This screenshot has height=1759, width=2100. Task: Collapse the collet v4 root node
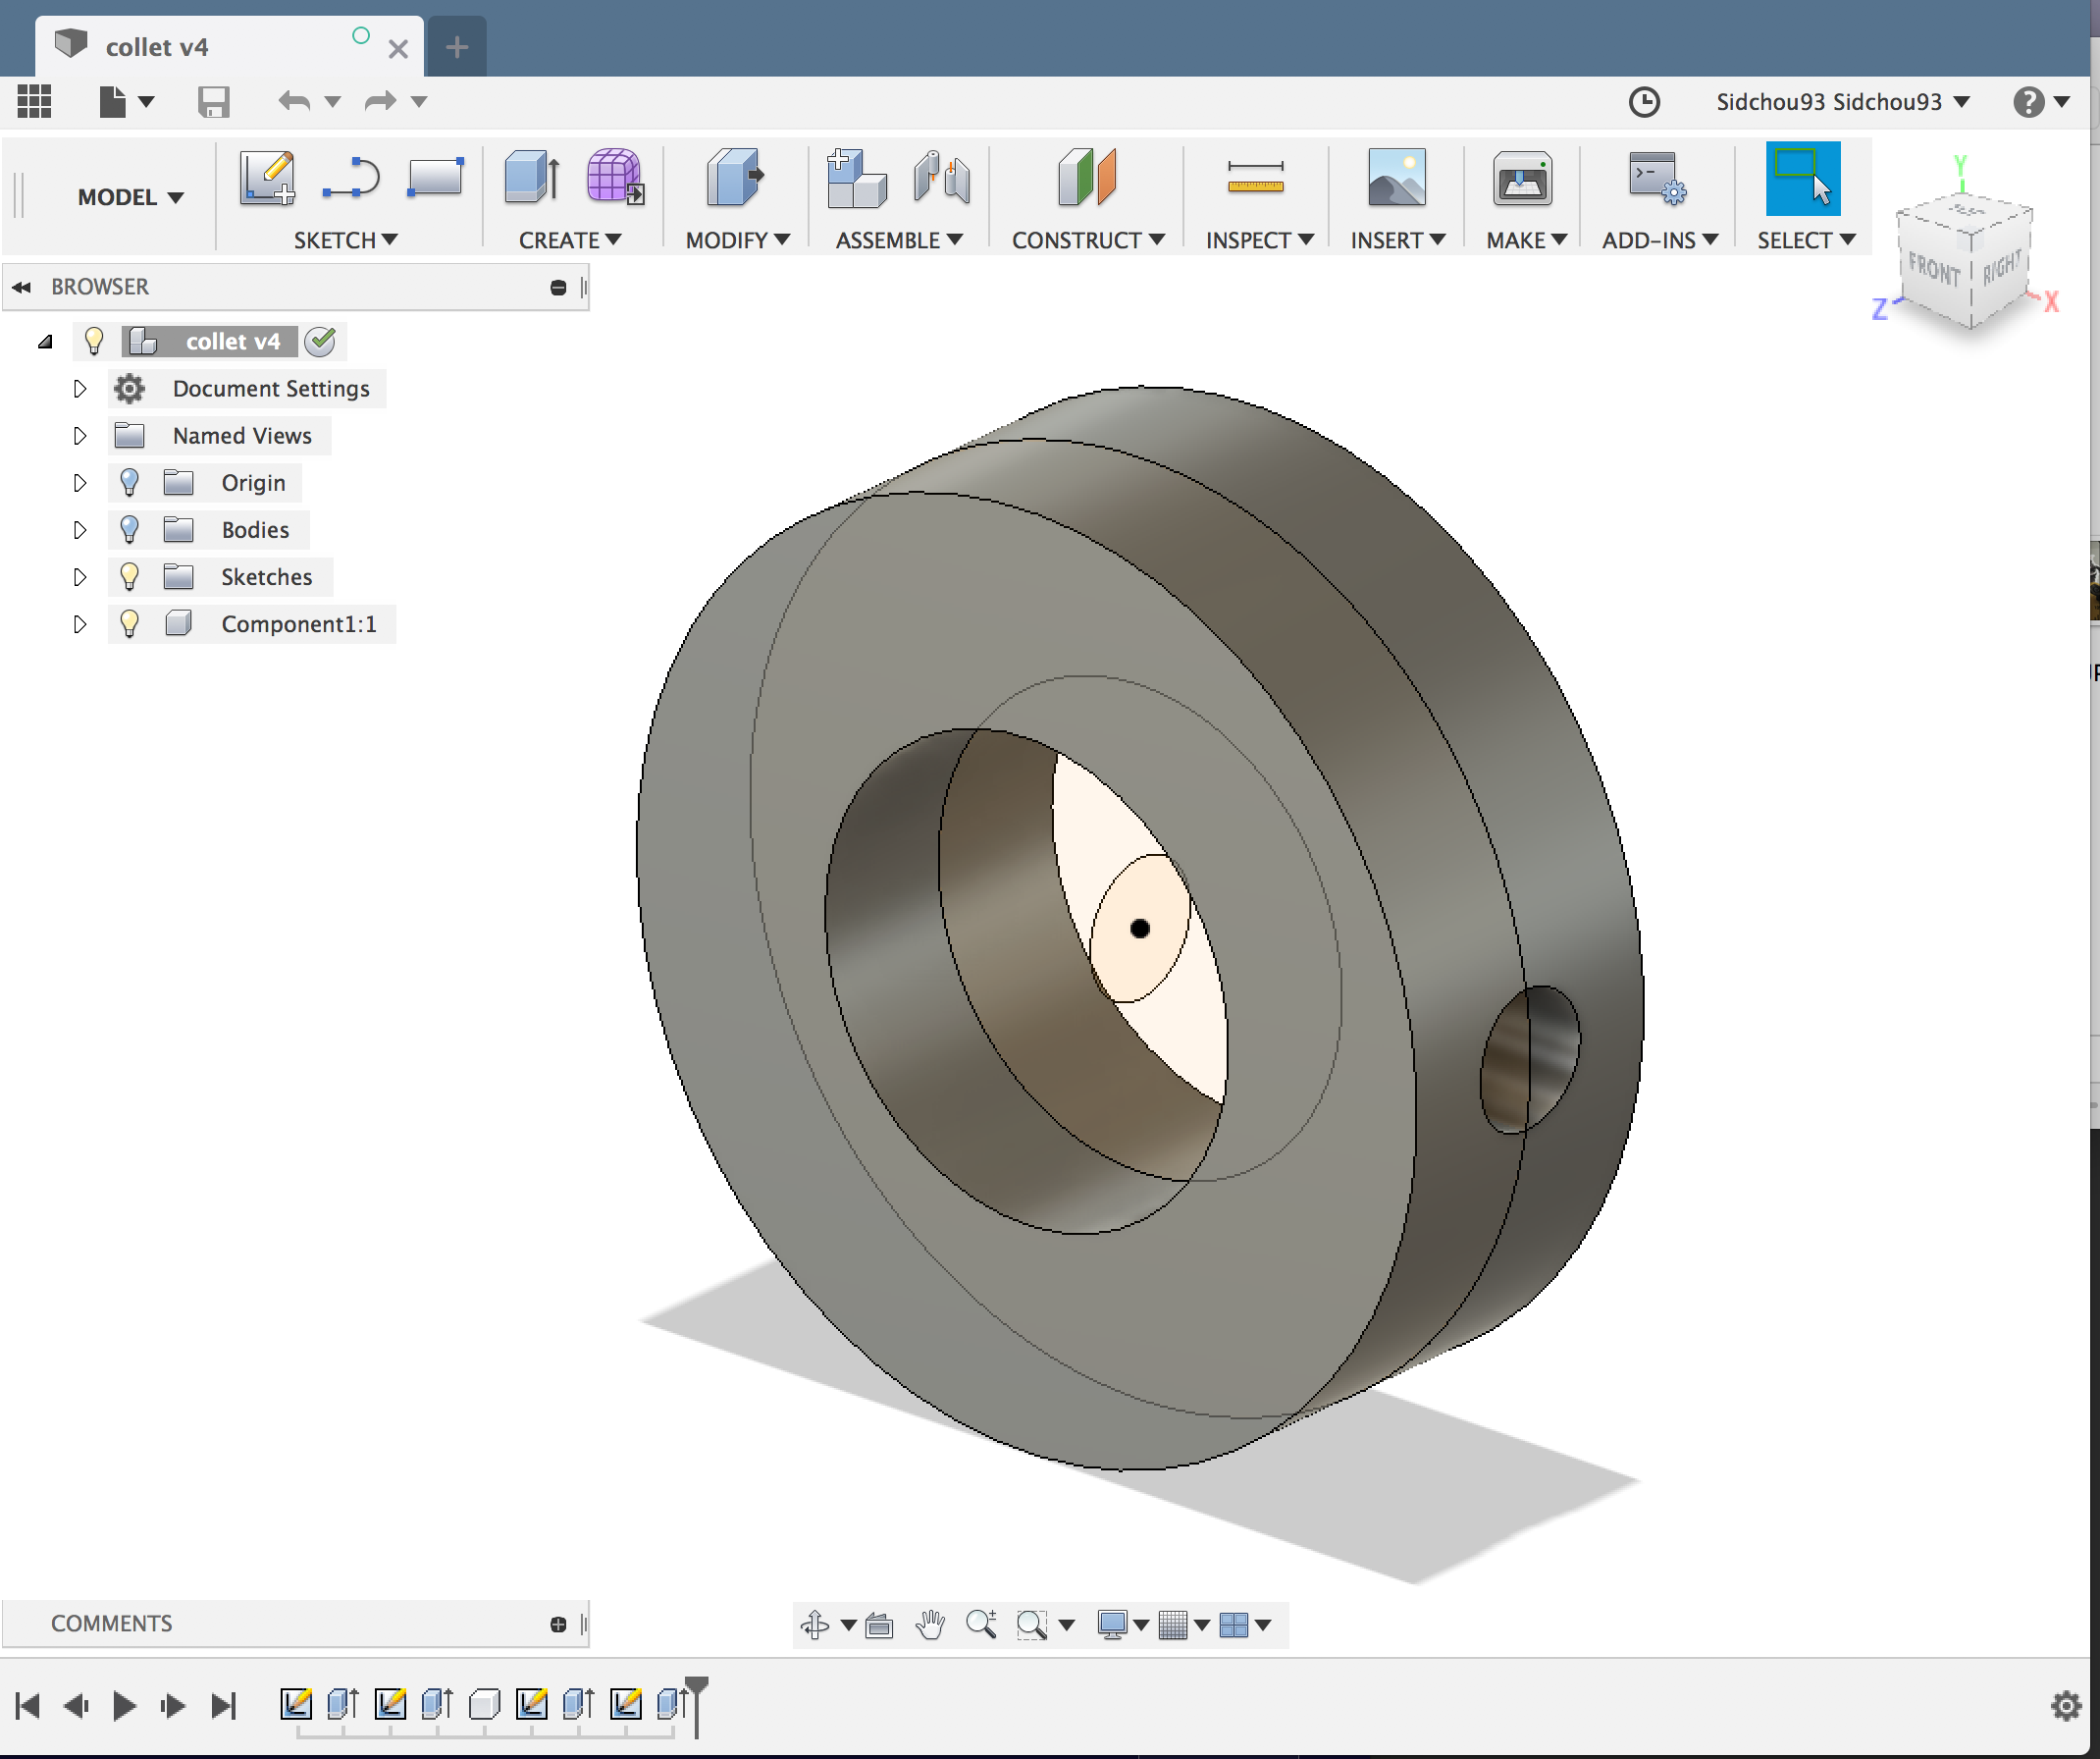point(45,342)
